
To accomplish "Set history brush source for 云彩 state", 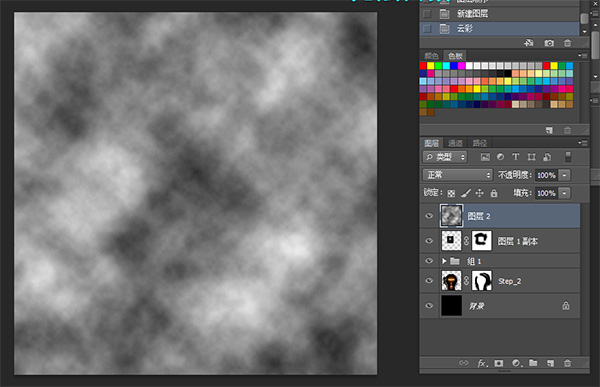I will 427,29.
